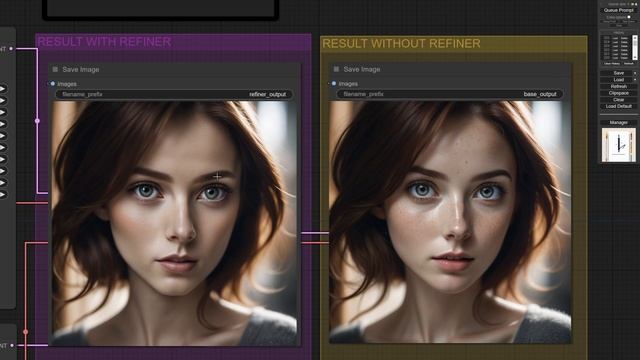
Task: Edit filename_prefix field showing refiner_output
Action: point(174,94)
